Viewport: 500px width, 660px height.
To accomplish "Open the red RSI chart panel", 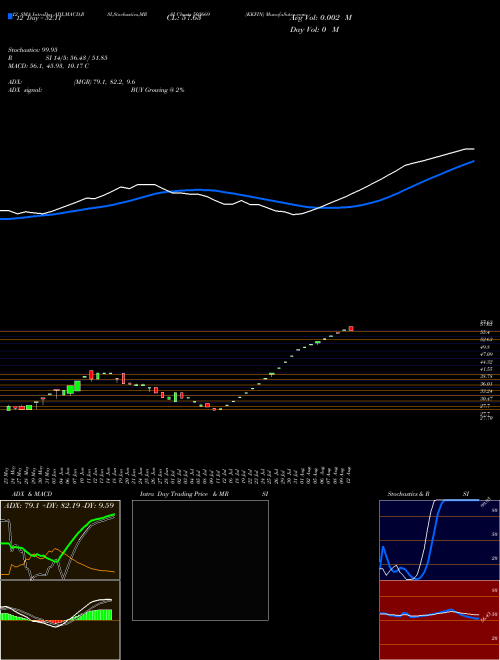I will pos(439,620).
